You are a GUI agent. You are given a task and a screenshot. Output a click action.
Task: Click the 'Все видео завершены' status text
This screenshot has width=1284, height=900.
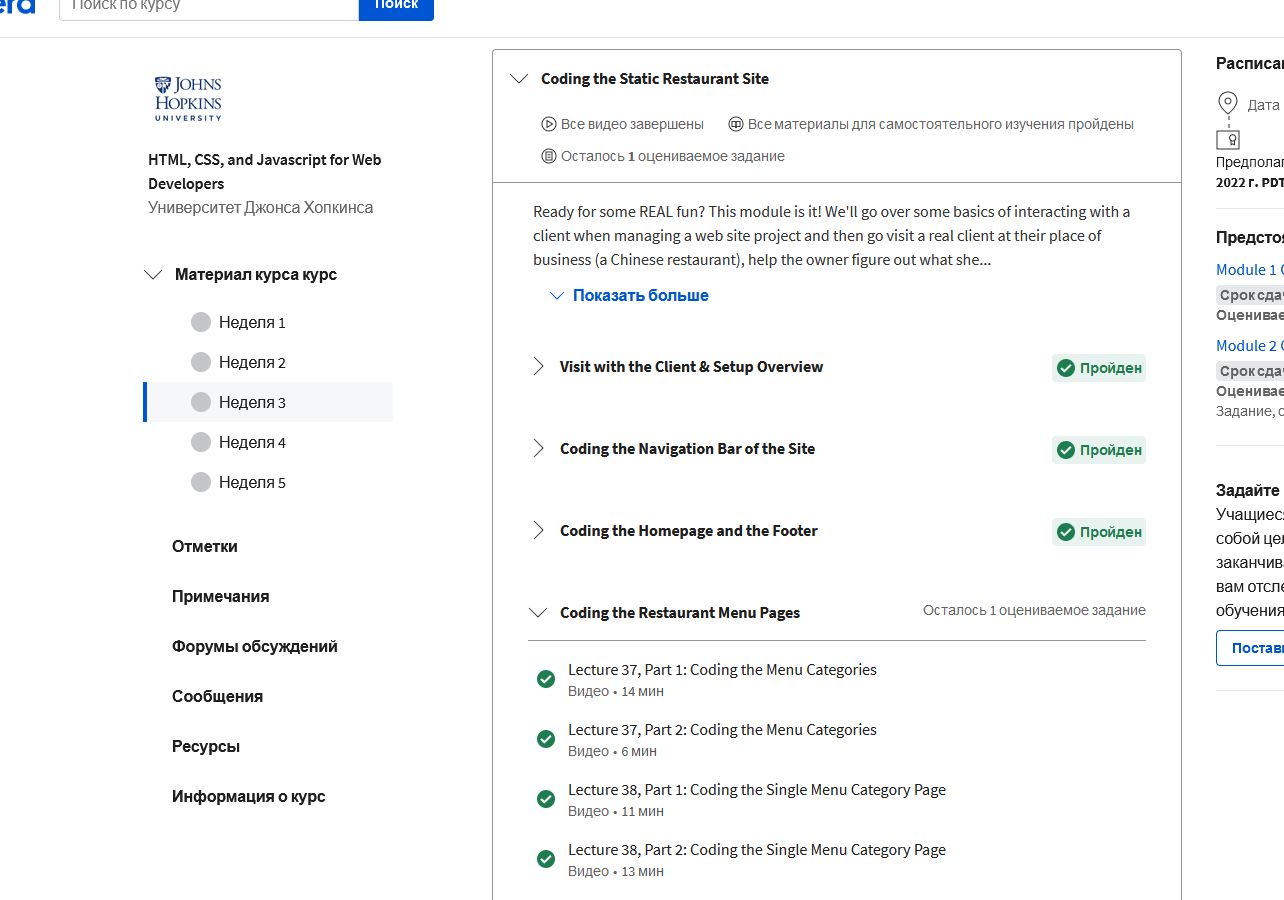click(632, 125)
